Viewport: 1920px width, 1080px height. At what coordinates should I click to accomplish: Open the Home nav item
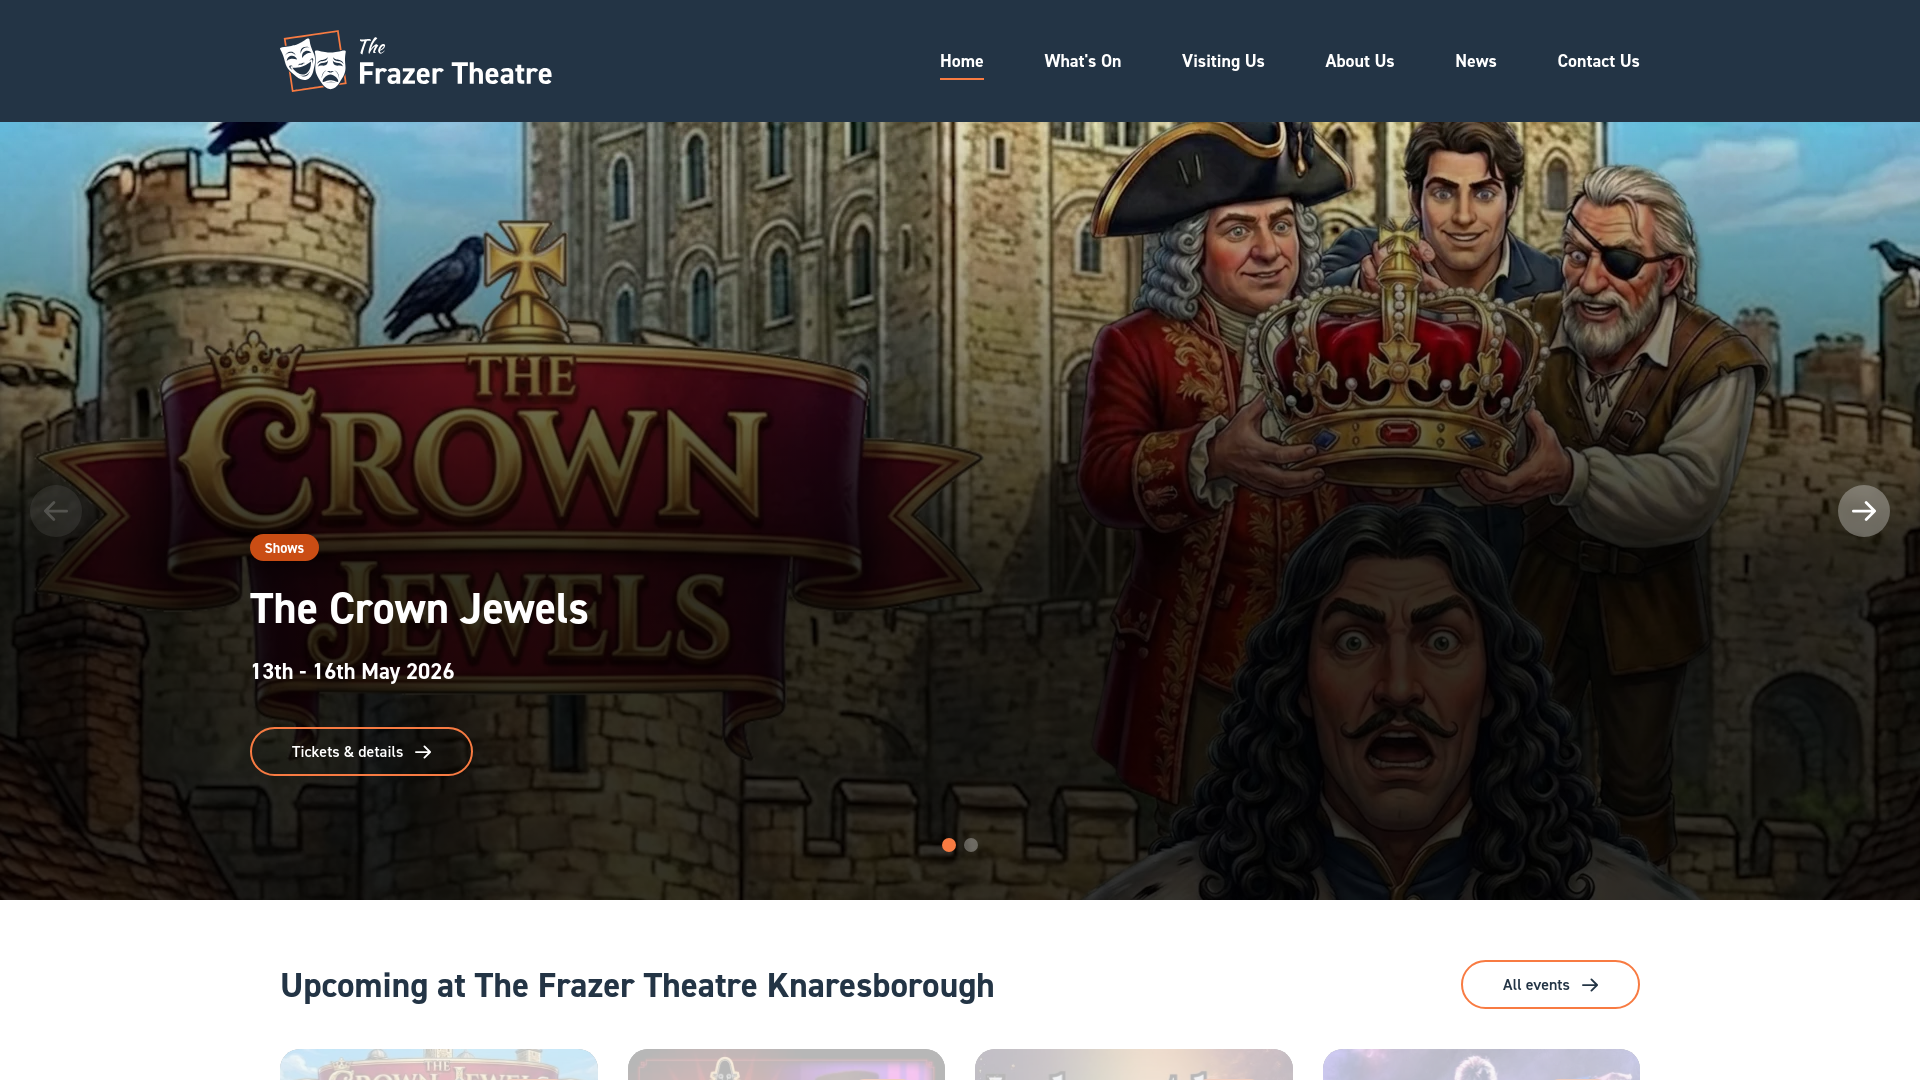962,61
